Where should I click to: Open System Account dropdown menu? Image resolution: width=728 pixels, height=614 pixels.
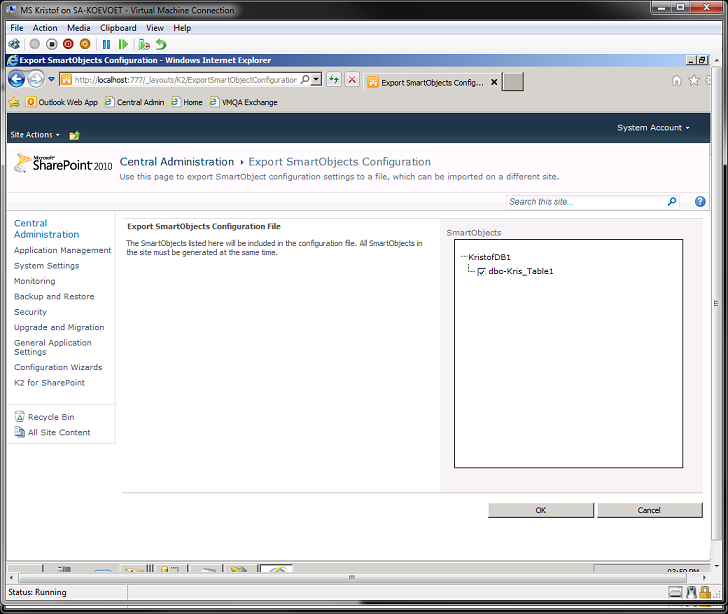coord(653,128)
